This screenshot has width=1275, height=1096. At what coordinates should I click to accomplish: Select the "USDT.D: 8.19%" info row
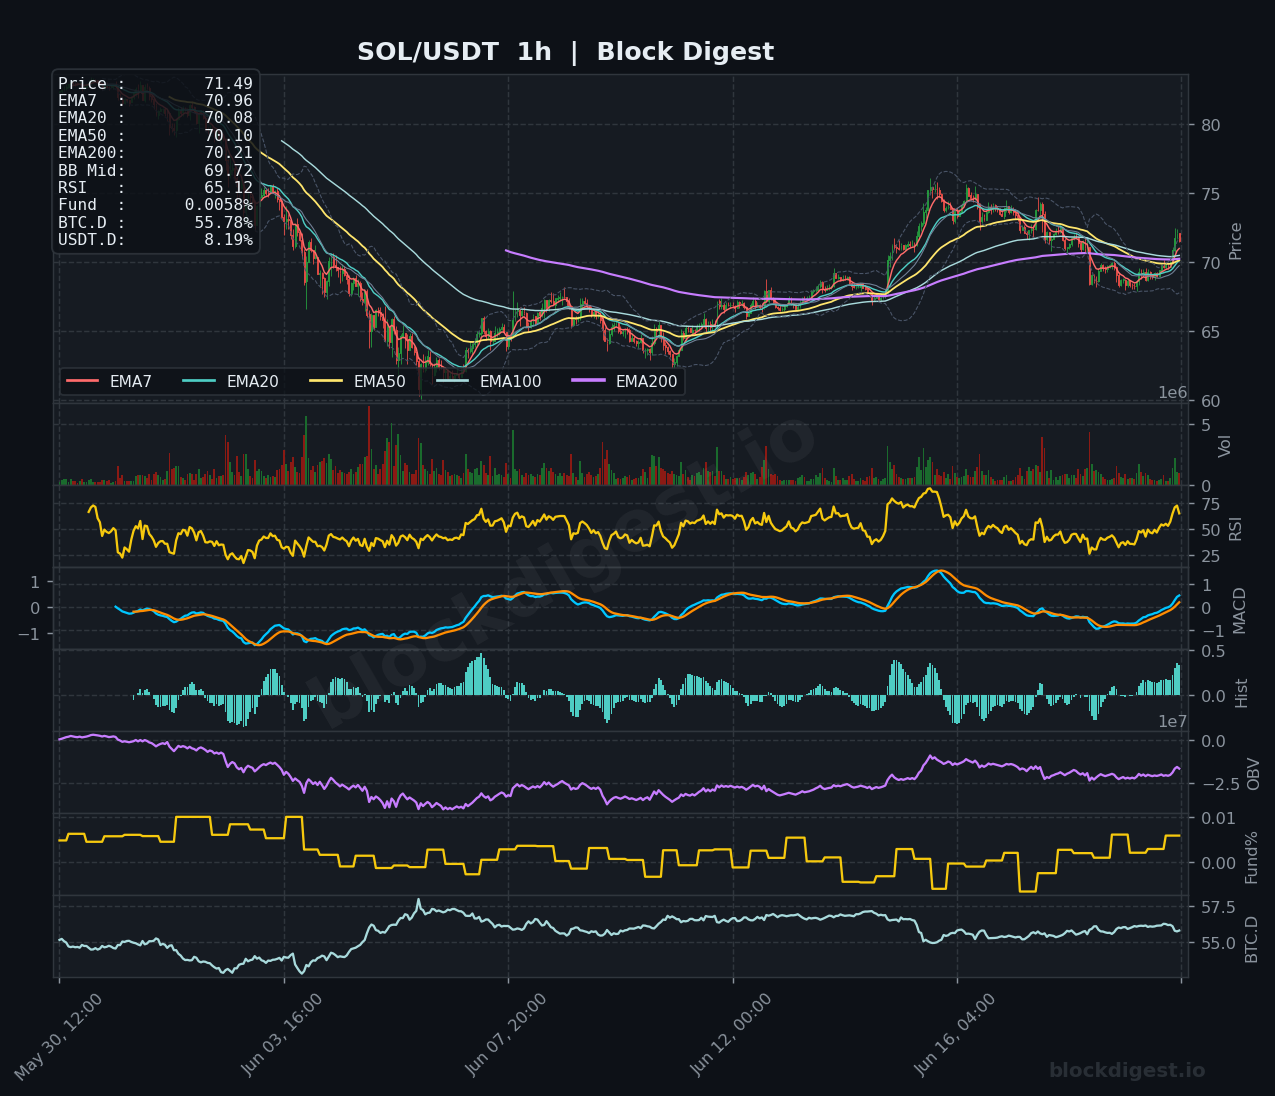click(155, 240)
